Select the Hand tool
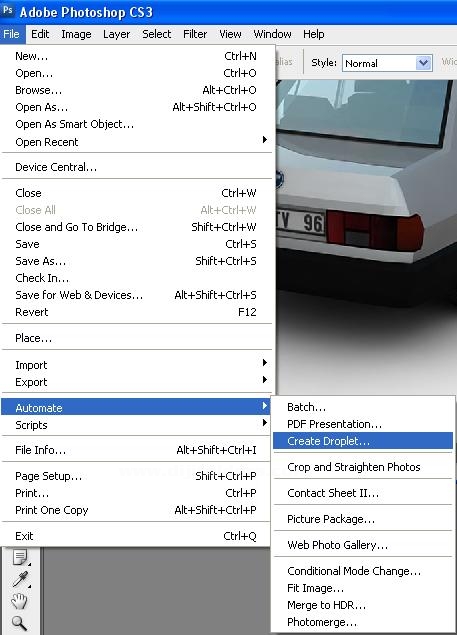 point(19,601)
